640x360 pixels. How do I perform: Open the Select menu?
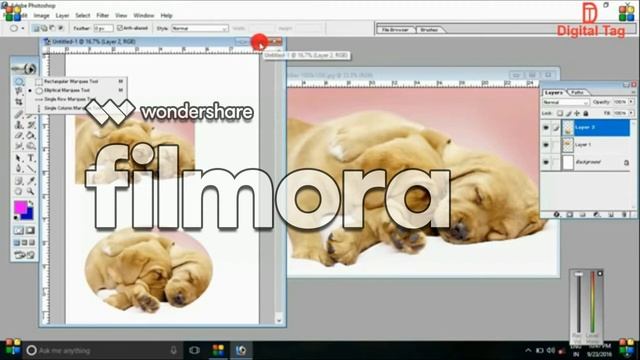tap(82, 16)
